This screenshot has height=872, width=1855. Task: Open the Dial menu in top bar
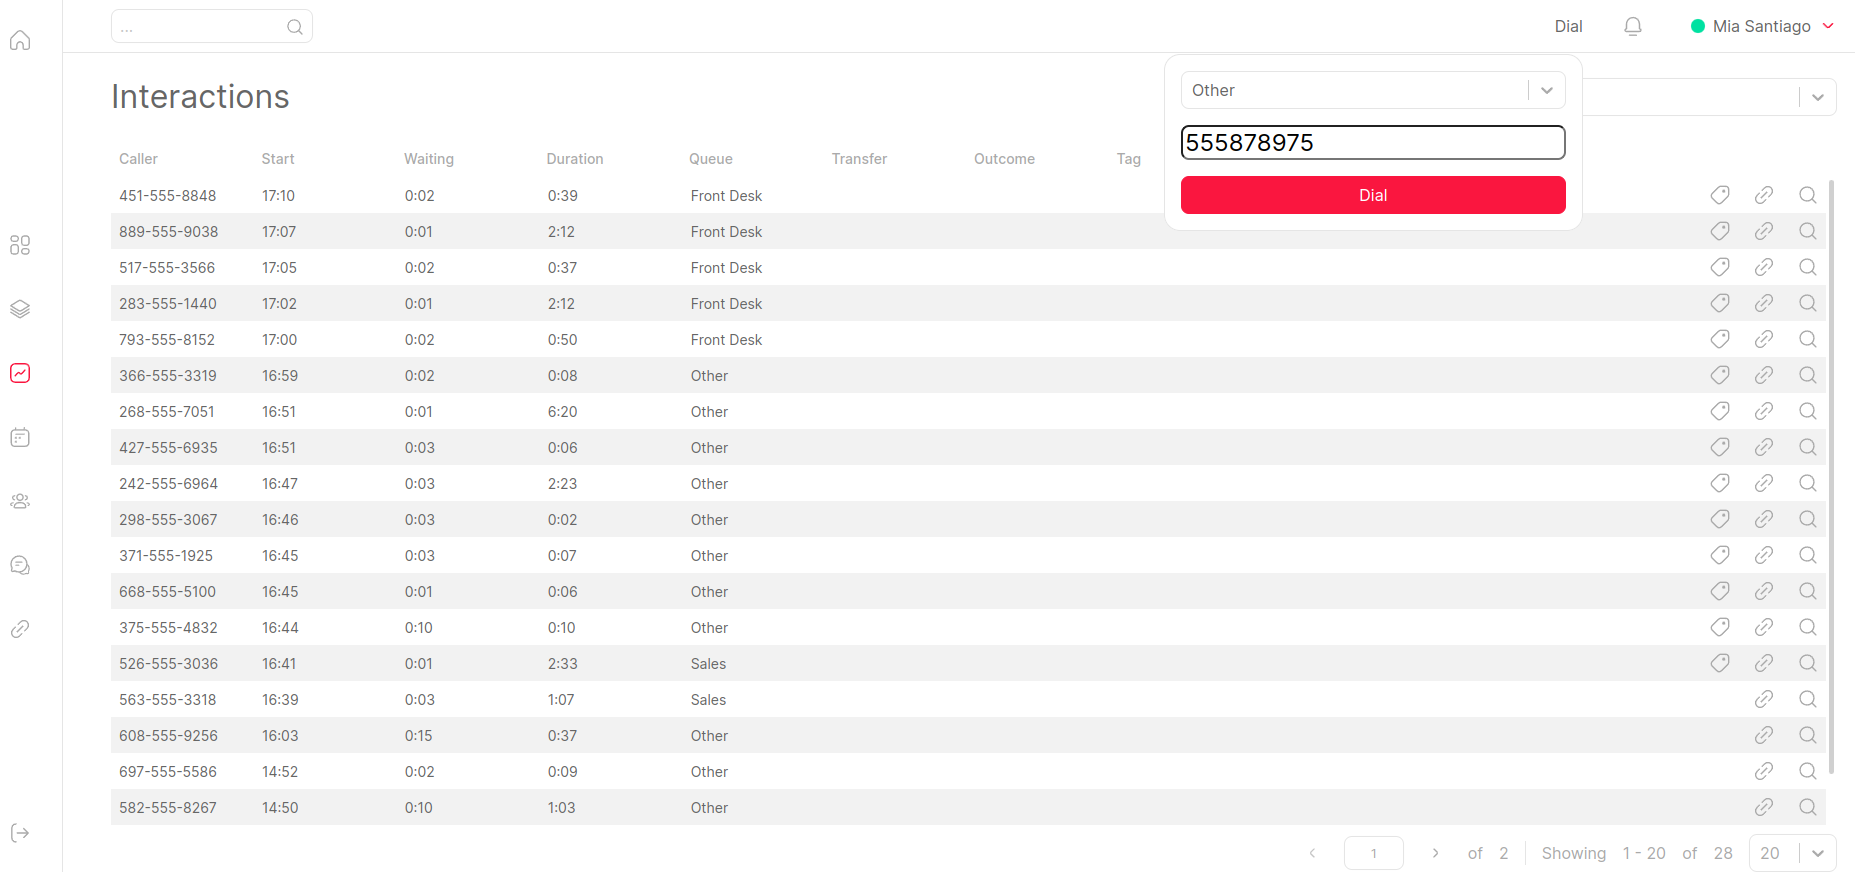click(1568, 26)
